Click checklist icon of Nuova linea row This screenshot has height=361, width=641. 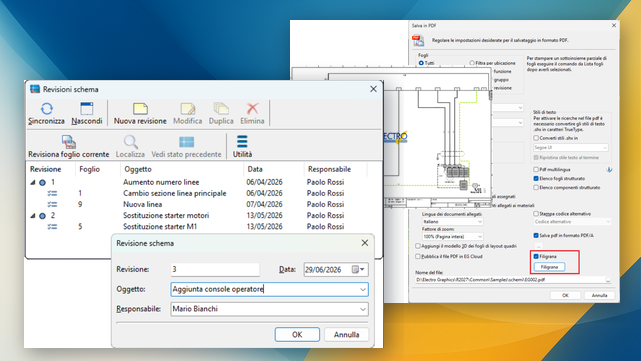click(x=52, y=204)
